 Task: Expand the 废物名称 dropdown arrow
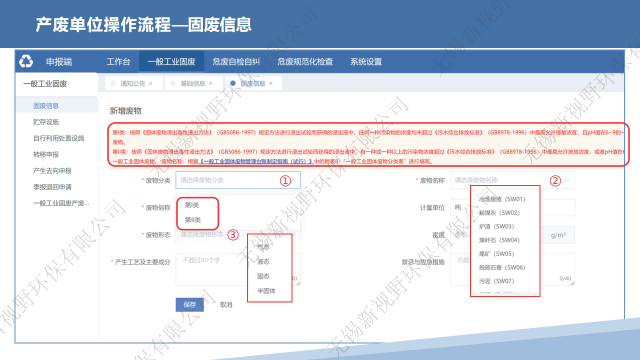568,180
